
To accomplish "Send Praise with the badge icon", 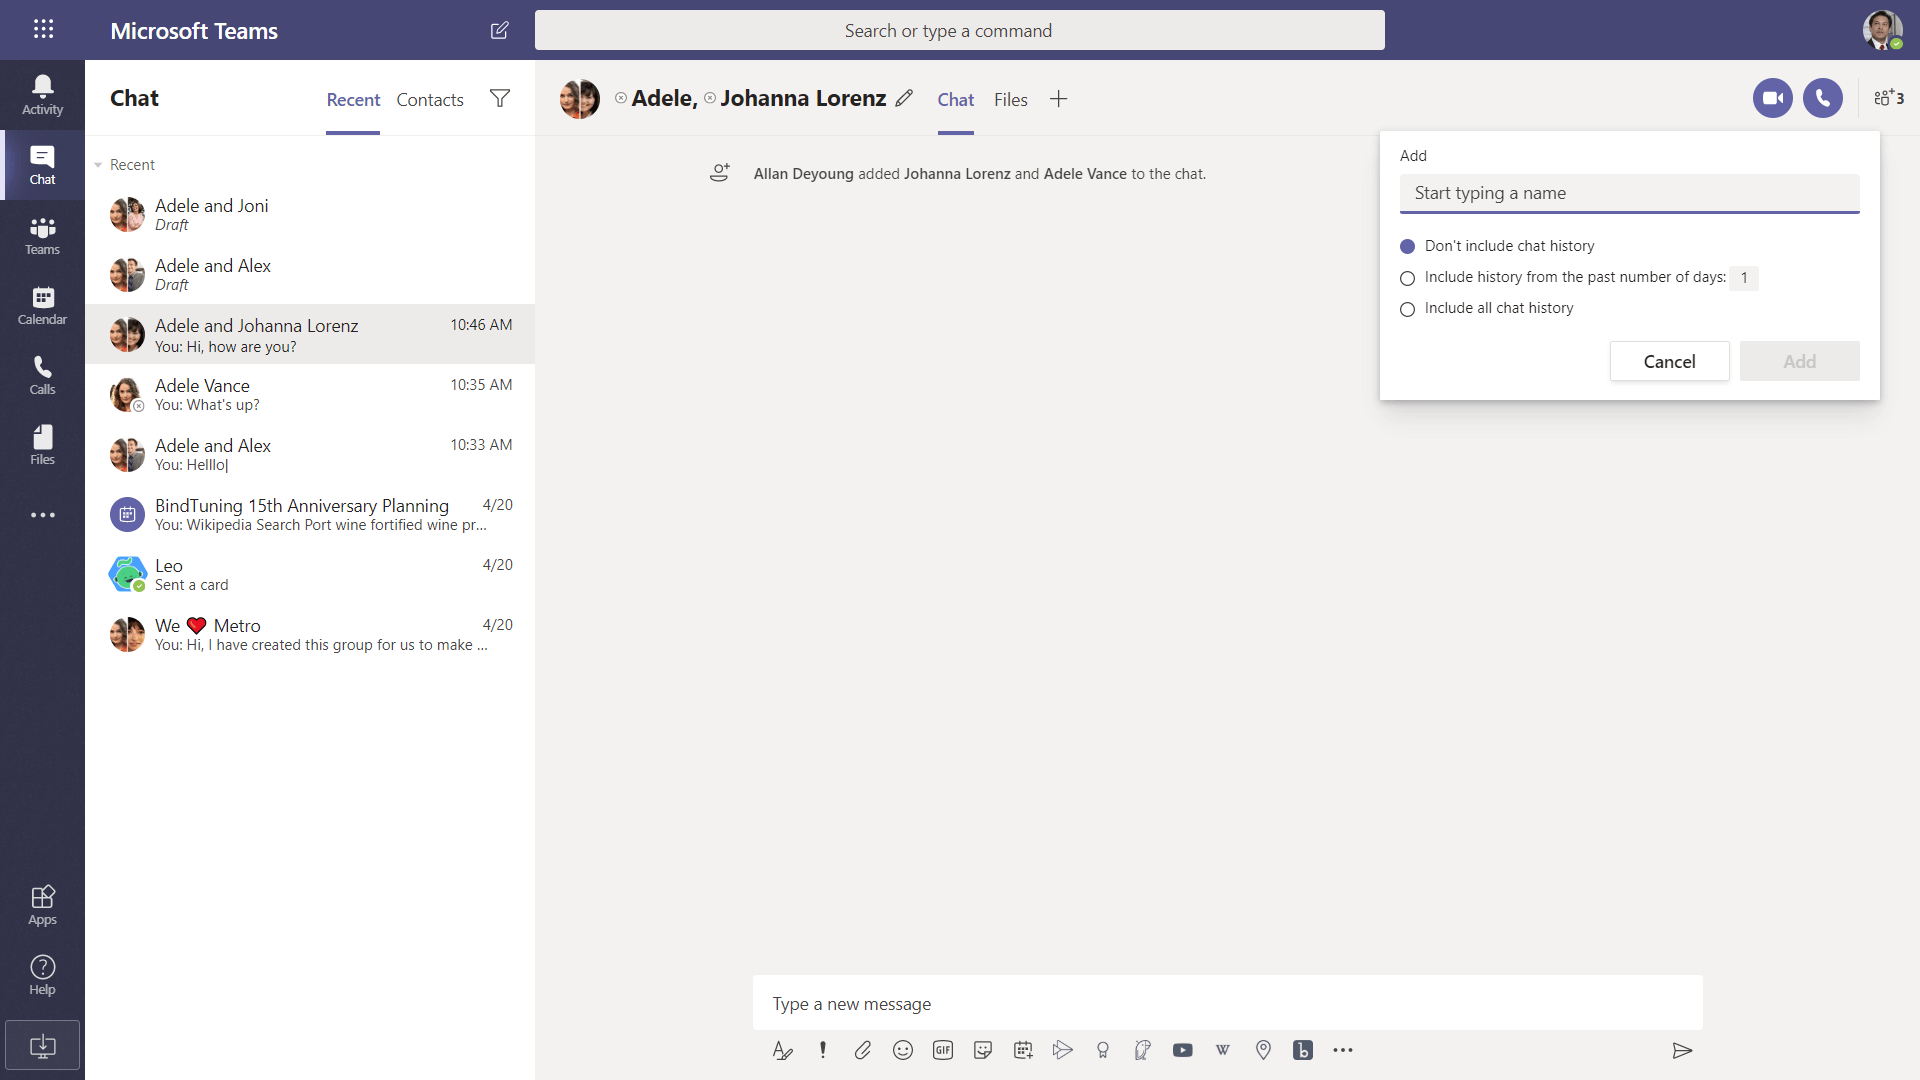I will point(1102,1050).
